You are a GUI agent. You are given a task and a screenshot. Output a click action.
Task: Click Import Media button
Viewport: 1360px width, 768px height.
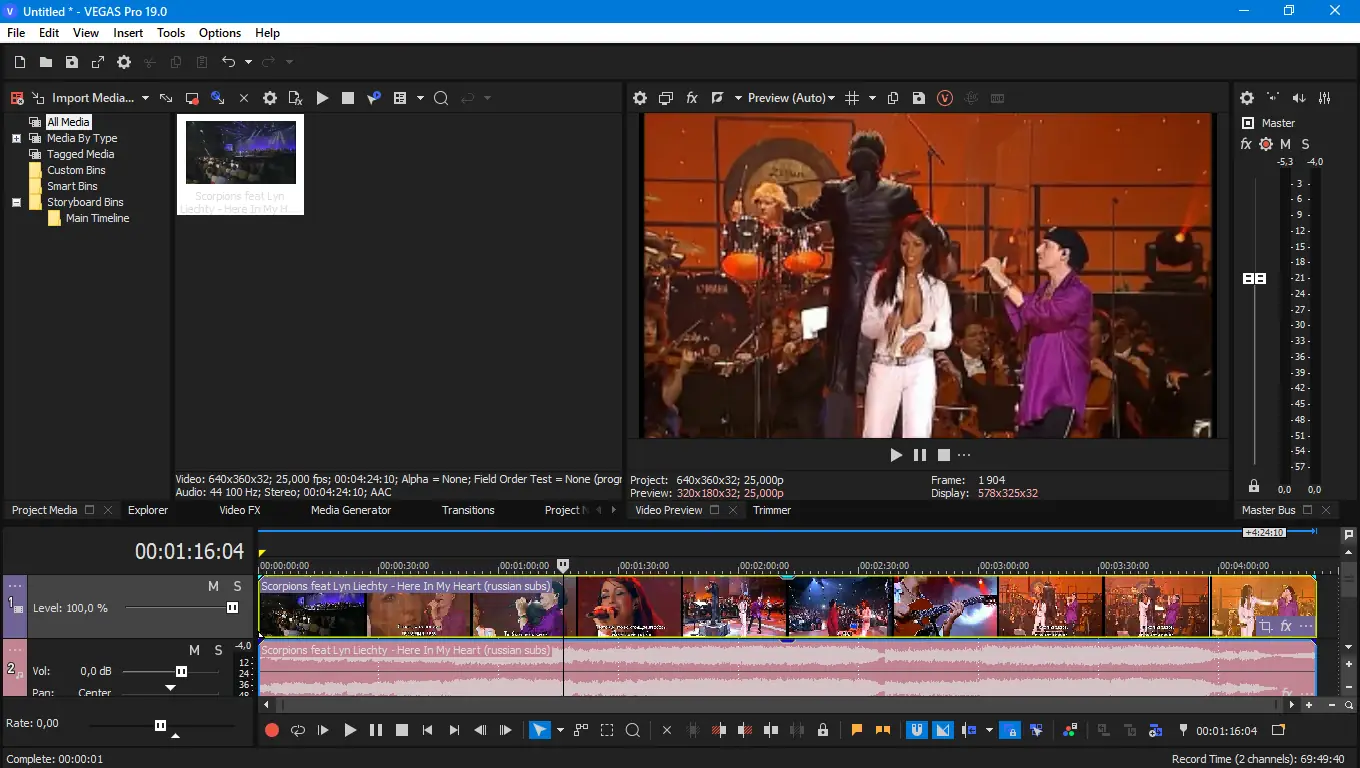pyautogui.click(x=84, y=98)
